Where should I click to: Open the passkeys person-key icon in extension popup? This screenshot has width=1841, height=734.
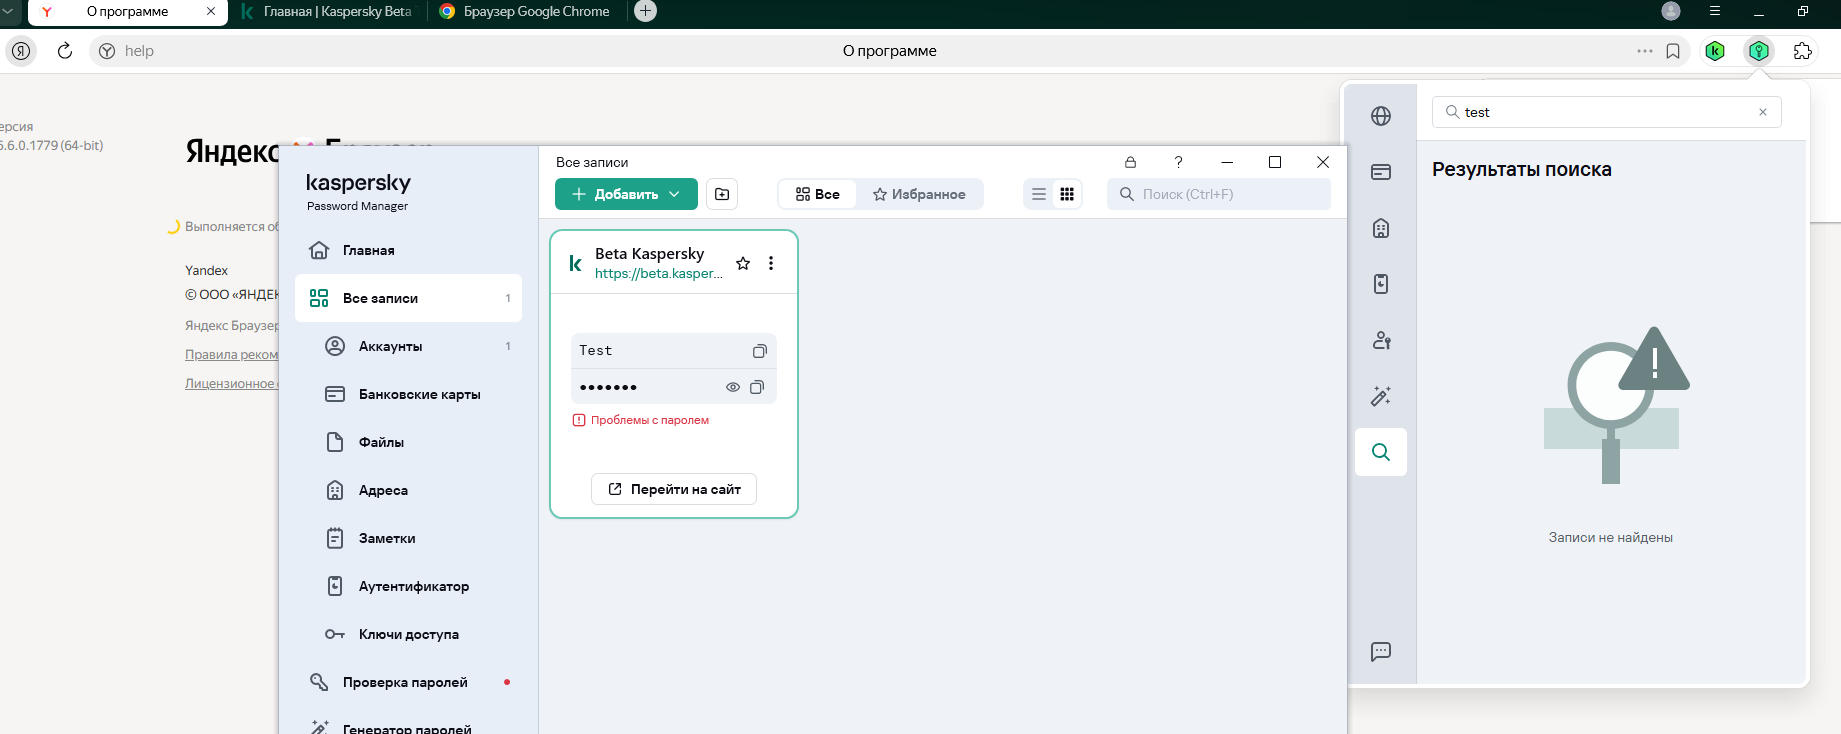[x=1381, y=340]
